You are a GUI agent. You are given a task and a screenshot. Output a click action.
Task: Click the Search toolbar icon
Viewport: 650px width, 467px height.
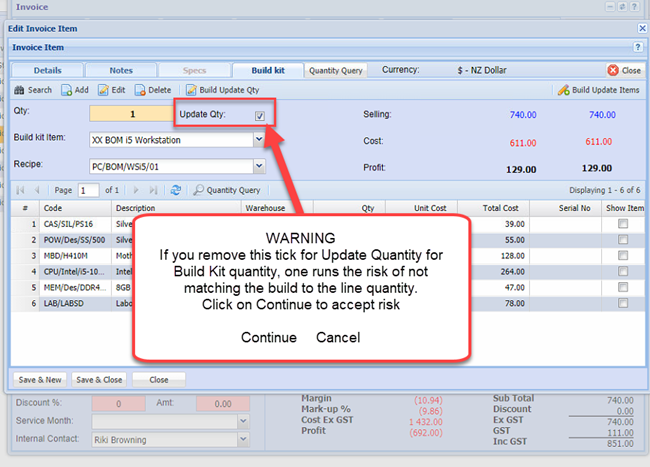click(x=33, y=90)
